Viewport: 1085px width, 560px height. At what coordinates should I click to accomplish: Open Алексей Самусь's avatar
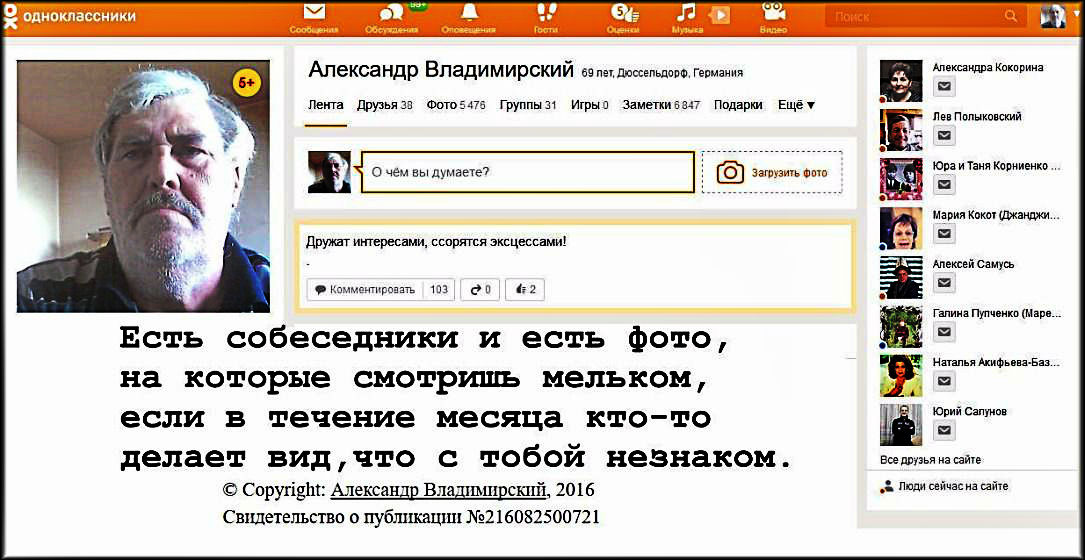tap(901, 278)
